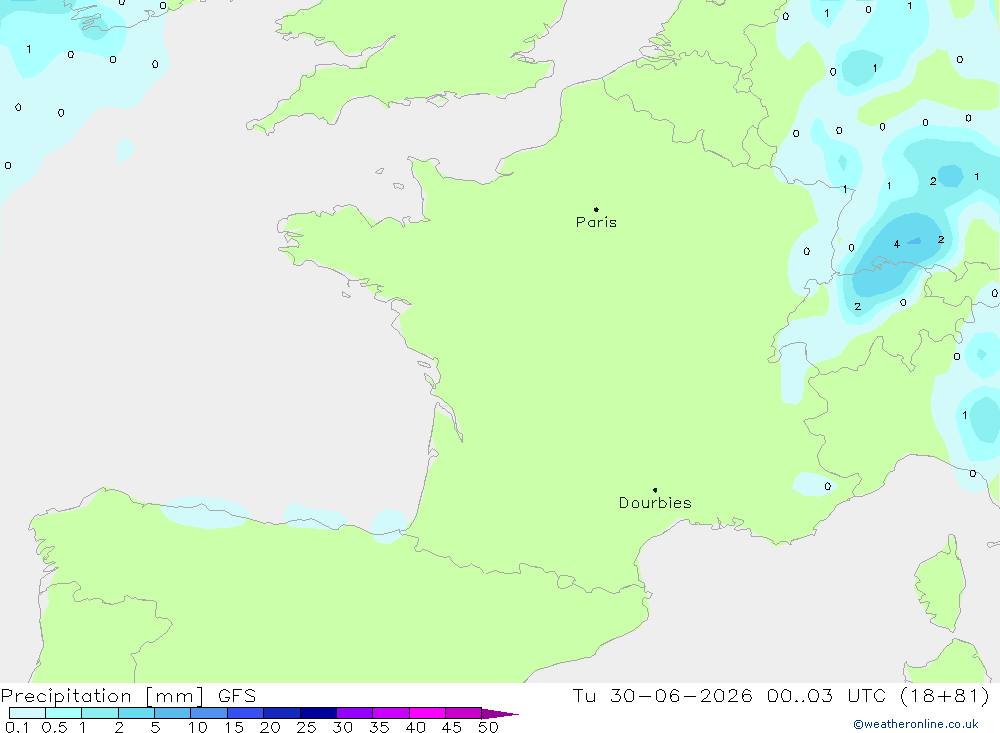Click the 4 mm precipitation value label
Viewport: 1000px width, 733px height.
pyautogui.click(x=897, y=244)
